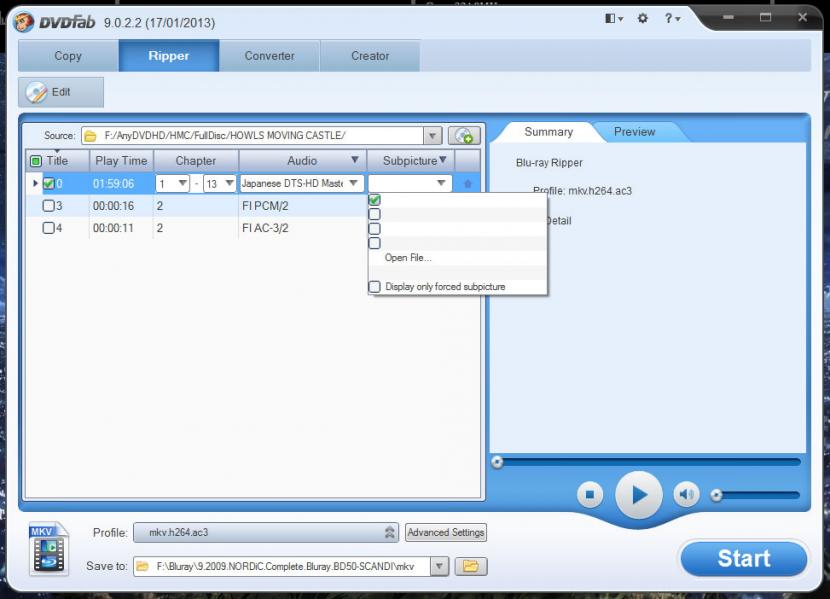The height and width of the screenshot is (599, 830).
Task: Check the third subpicture option
Action: tap(374, 229)
